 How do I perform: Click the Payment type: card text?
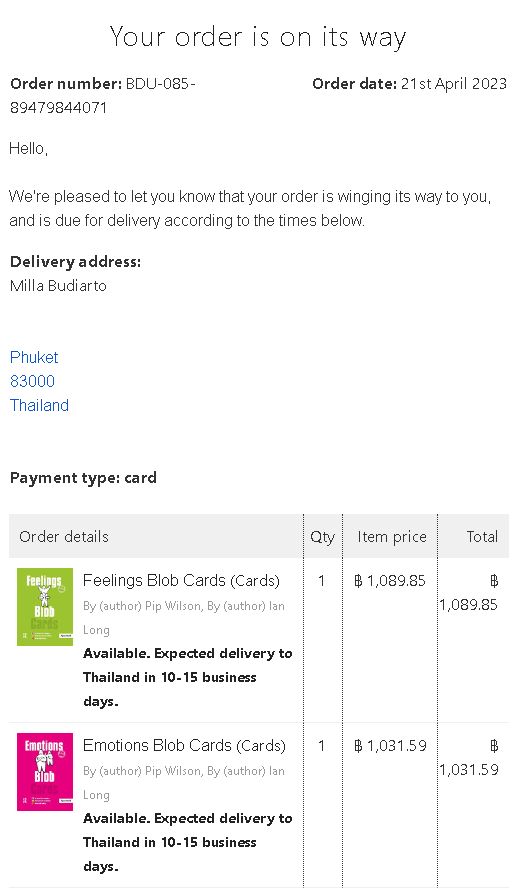83,478
